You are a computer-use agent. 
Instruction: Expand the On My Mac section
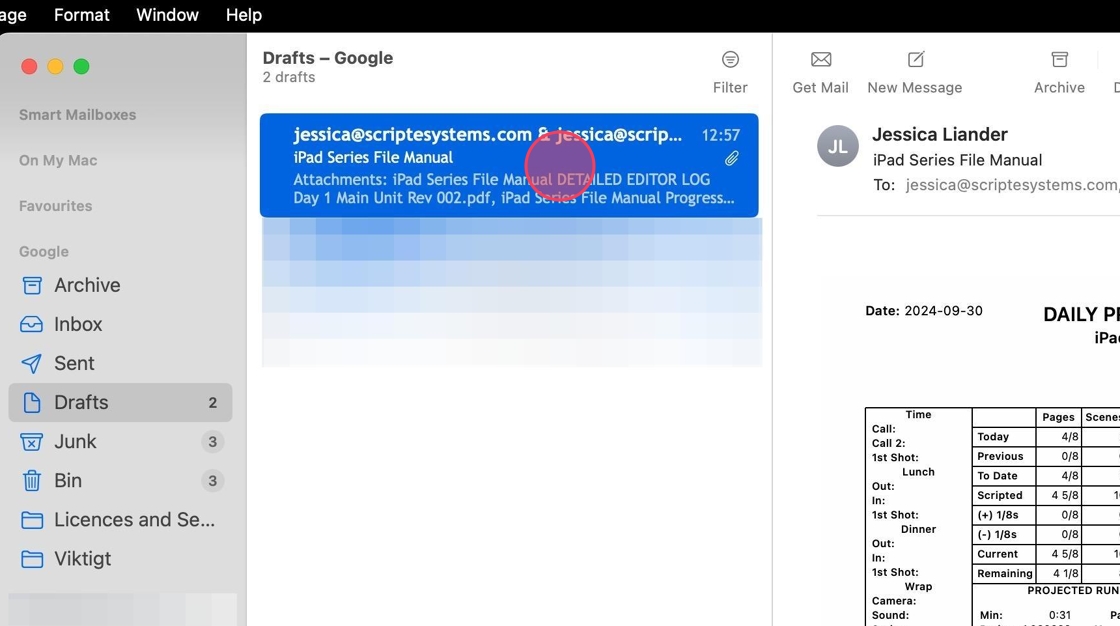pos(58,161)
